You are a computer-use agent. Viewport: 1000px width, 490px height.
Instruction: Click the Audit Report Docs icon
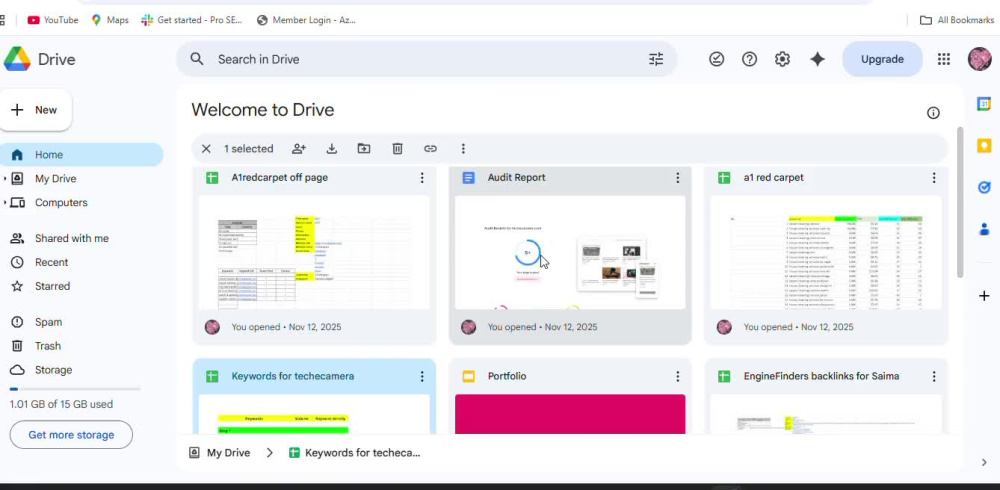(469, 177)
